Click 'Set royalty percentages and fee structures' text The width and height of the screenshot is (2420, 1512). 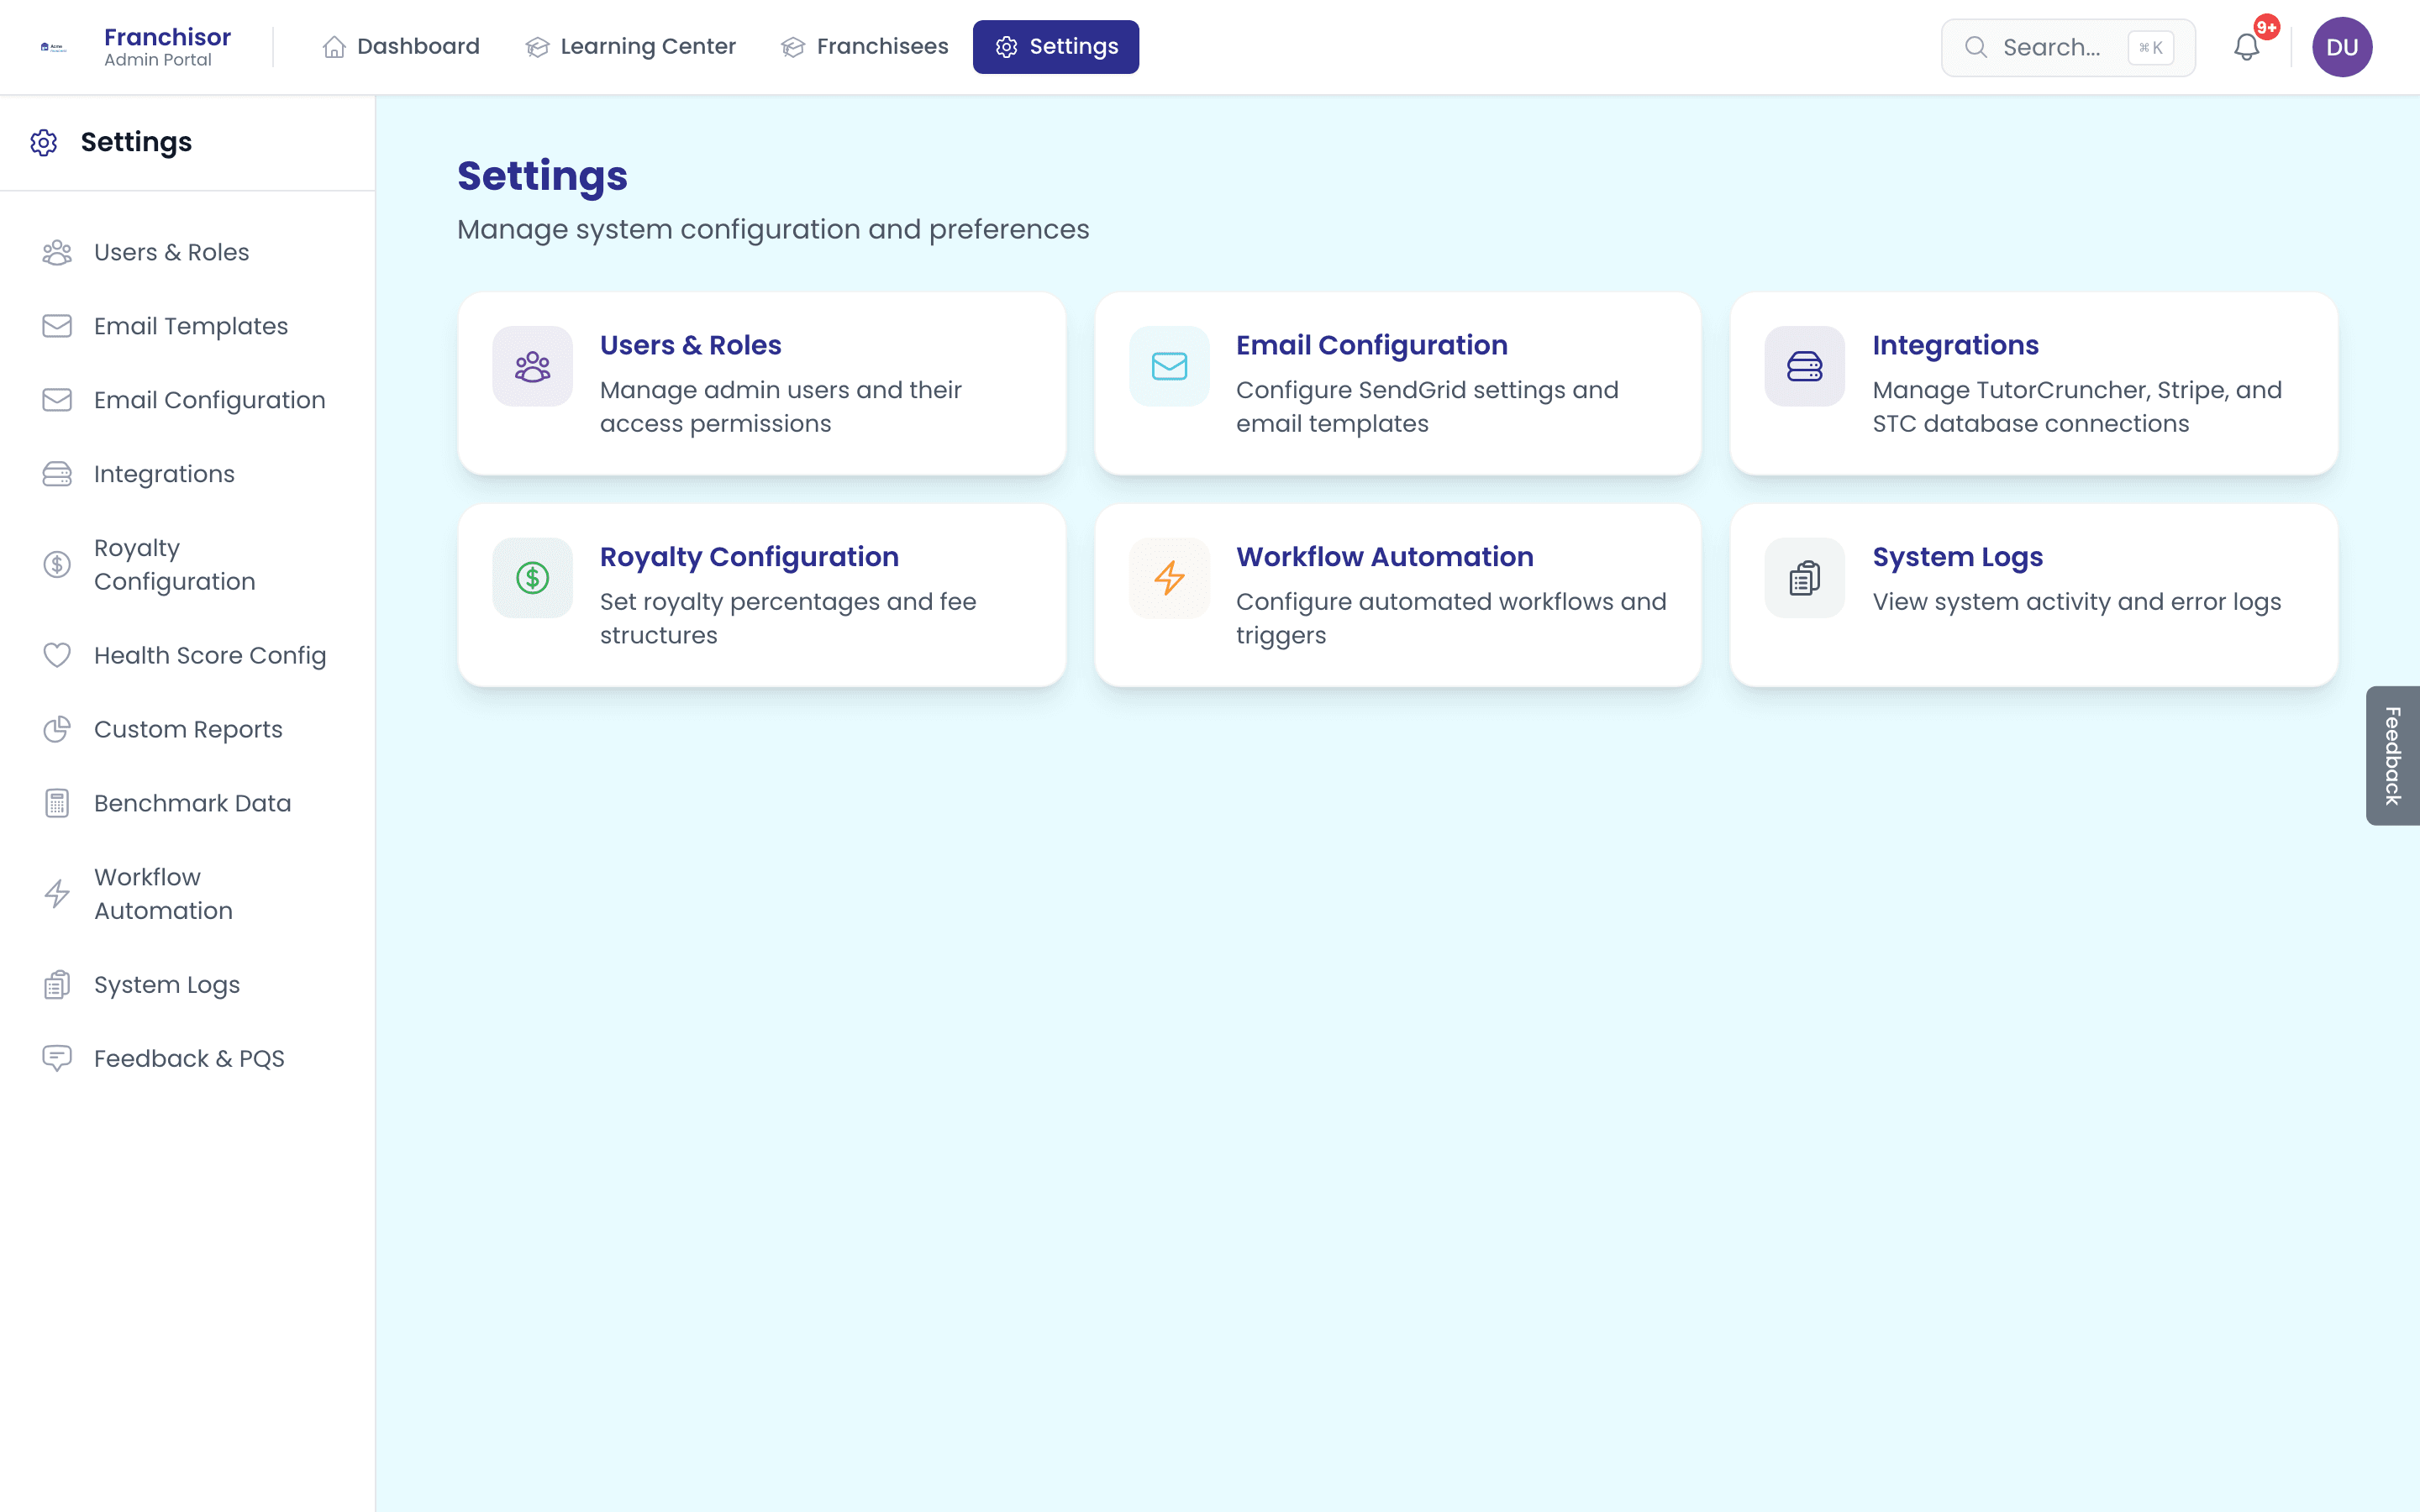coord(788,619)
